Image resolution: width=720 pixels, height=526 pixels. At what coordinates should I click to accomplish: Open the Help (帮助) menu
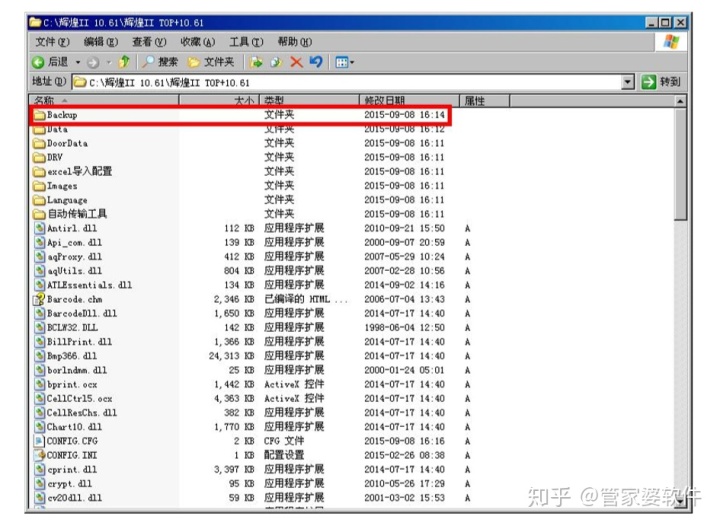tap(294, 42)
